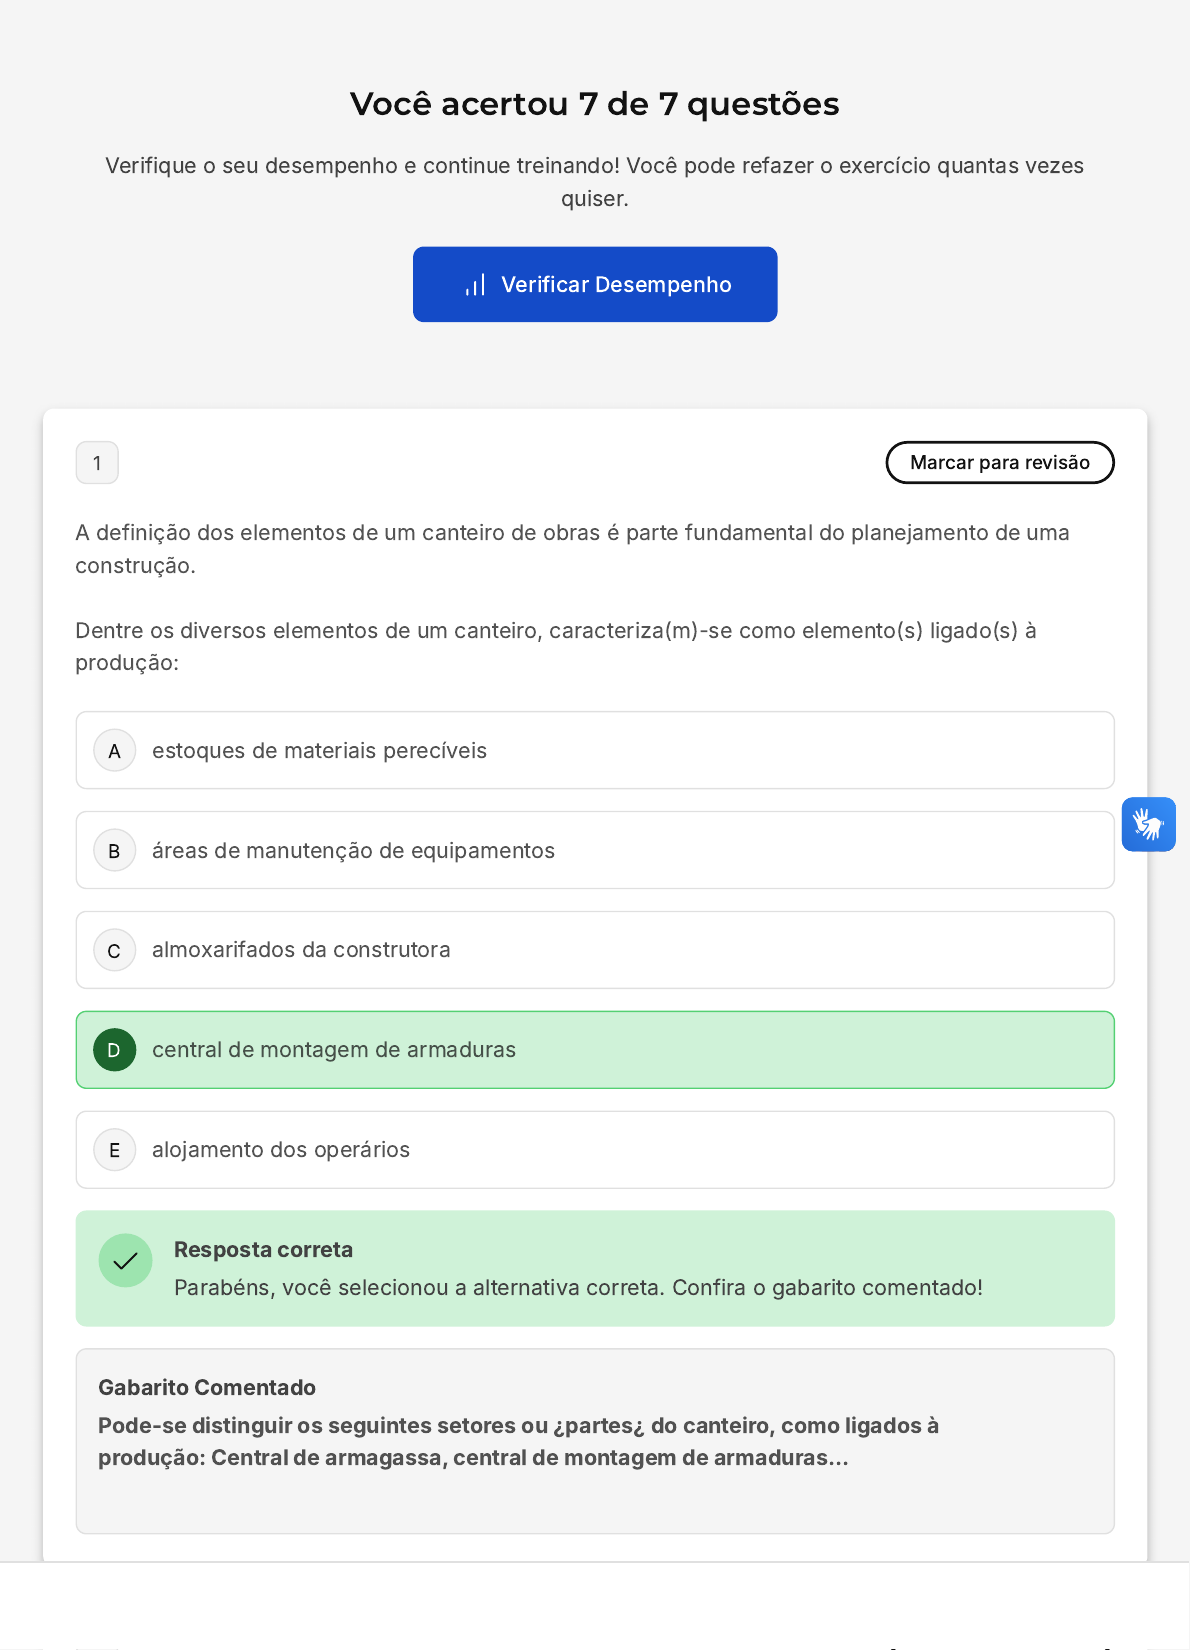The height and width of the screenshot is (1650, 1190).
Task: Click the 'Você acertou 7 de 7 questões' heading
Action: (x=594, y=104)
